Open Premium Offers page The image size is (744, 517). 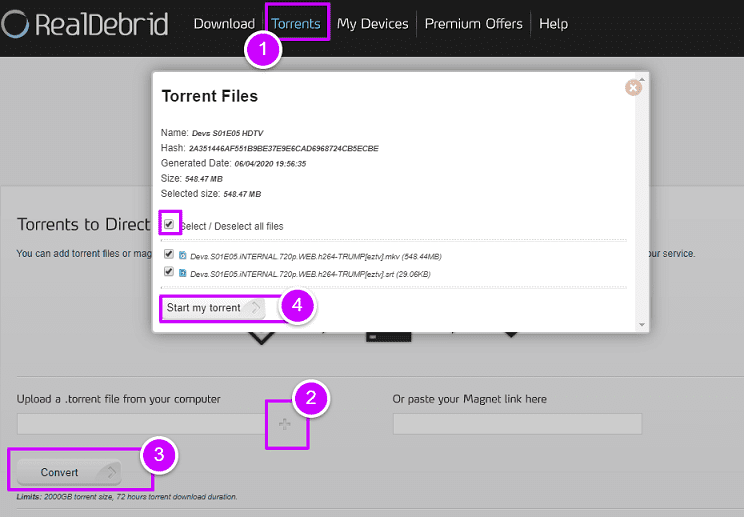tap(474, 24)
